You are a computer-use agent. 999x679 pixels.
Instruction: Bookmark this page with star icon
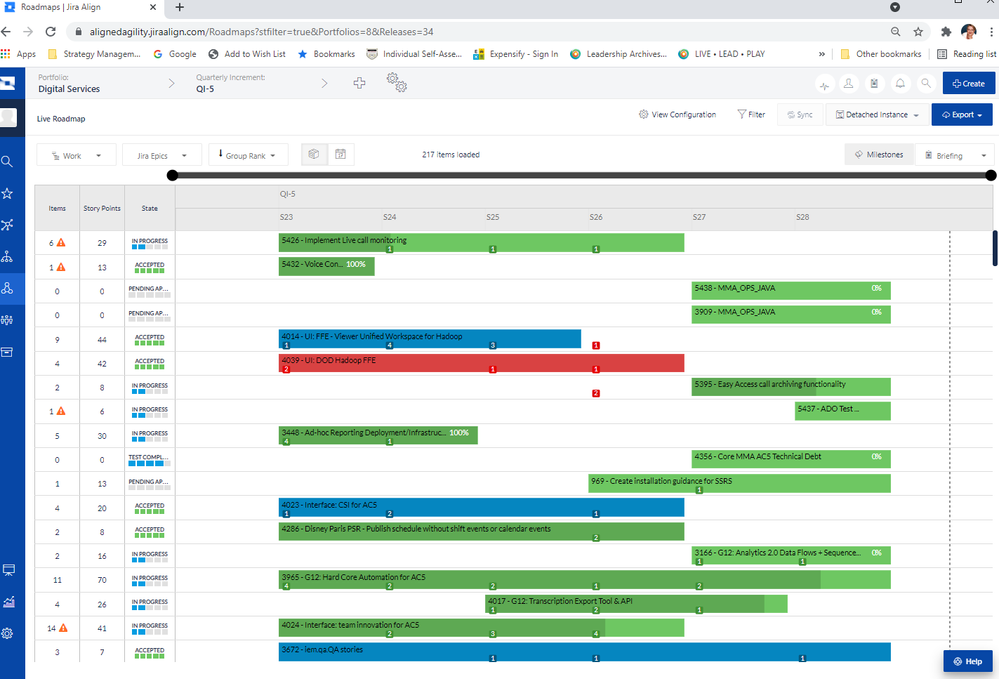pos(918,31)
